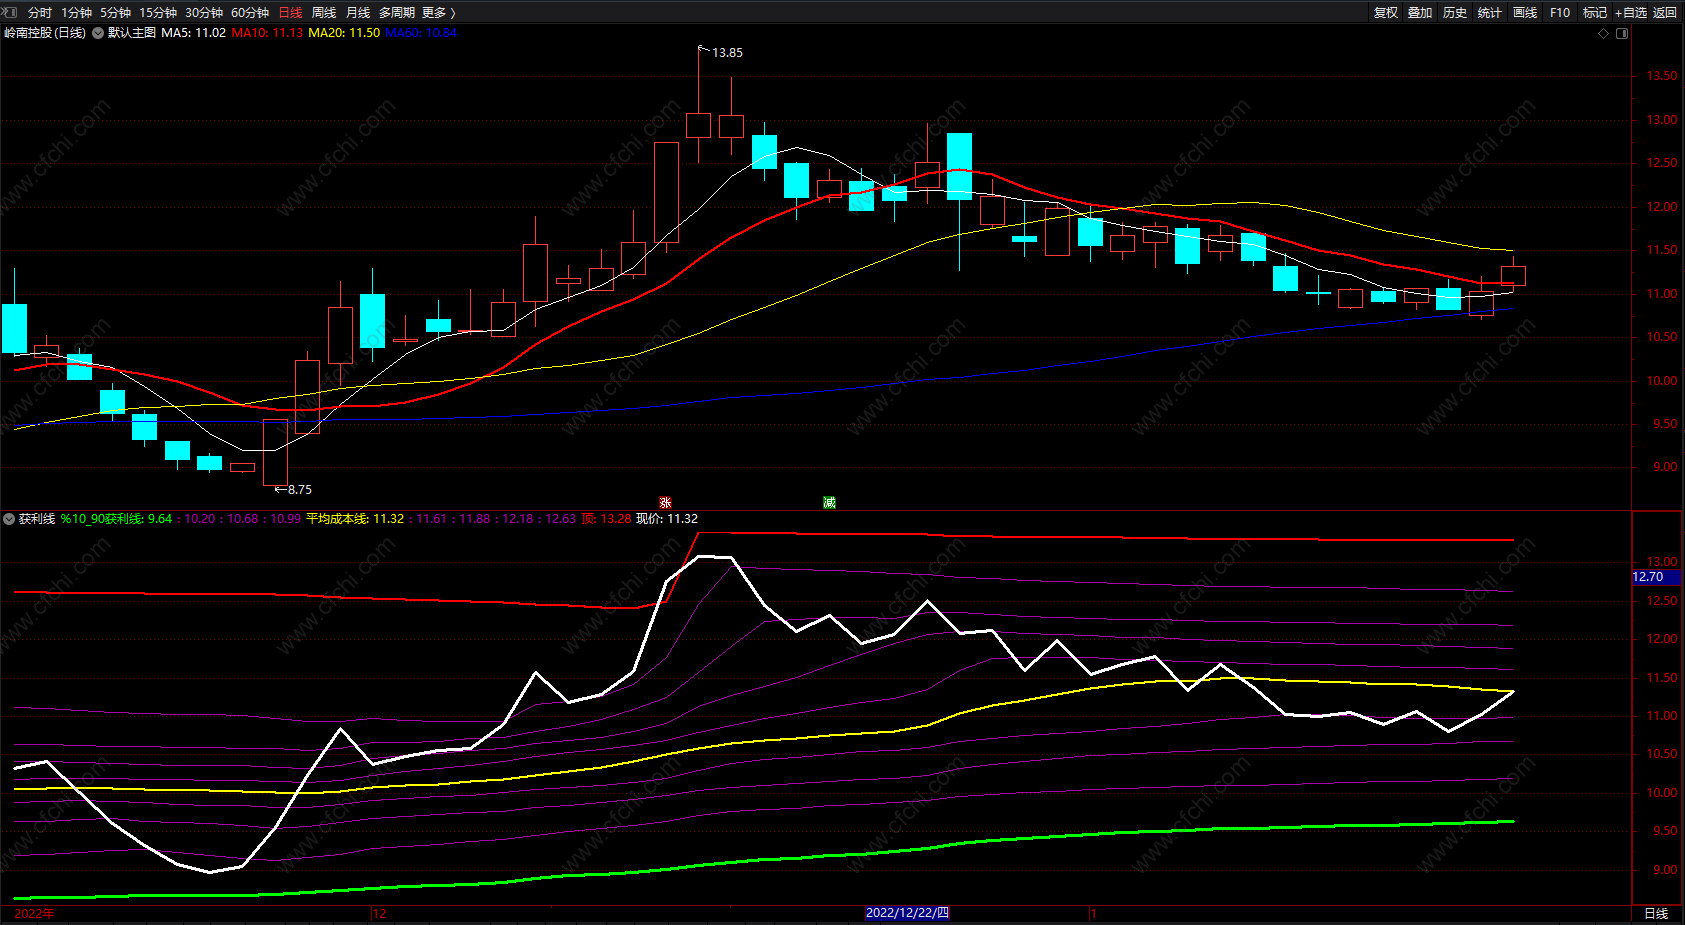1685x925 pixels.
Task: Select the 60分钟 period tab
Action: click(x=250, y=13)
